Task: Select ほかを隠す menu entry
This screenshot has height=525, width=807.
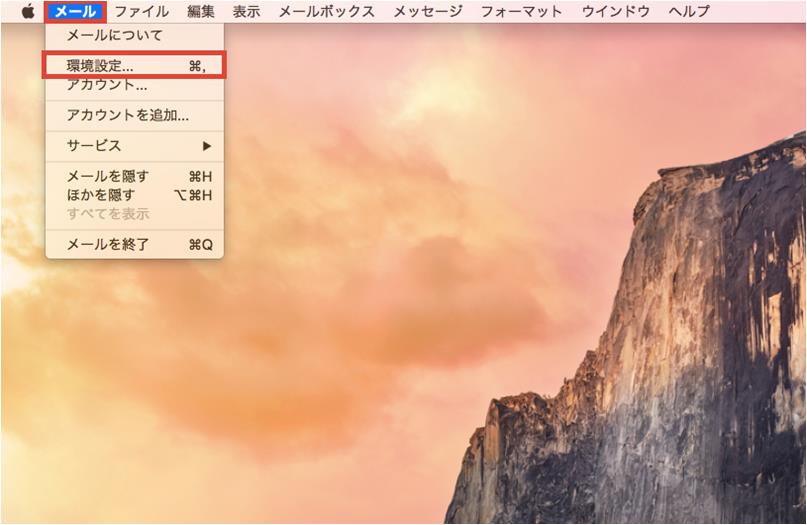Action: (x=134, y=195)
